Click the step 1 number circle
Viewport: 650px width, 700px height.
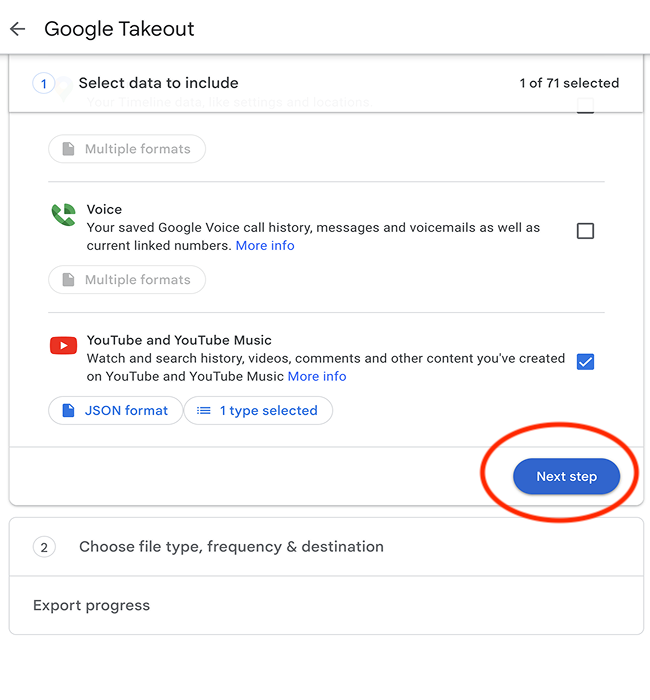[44, 84]
